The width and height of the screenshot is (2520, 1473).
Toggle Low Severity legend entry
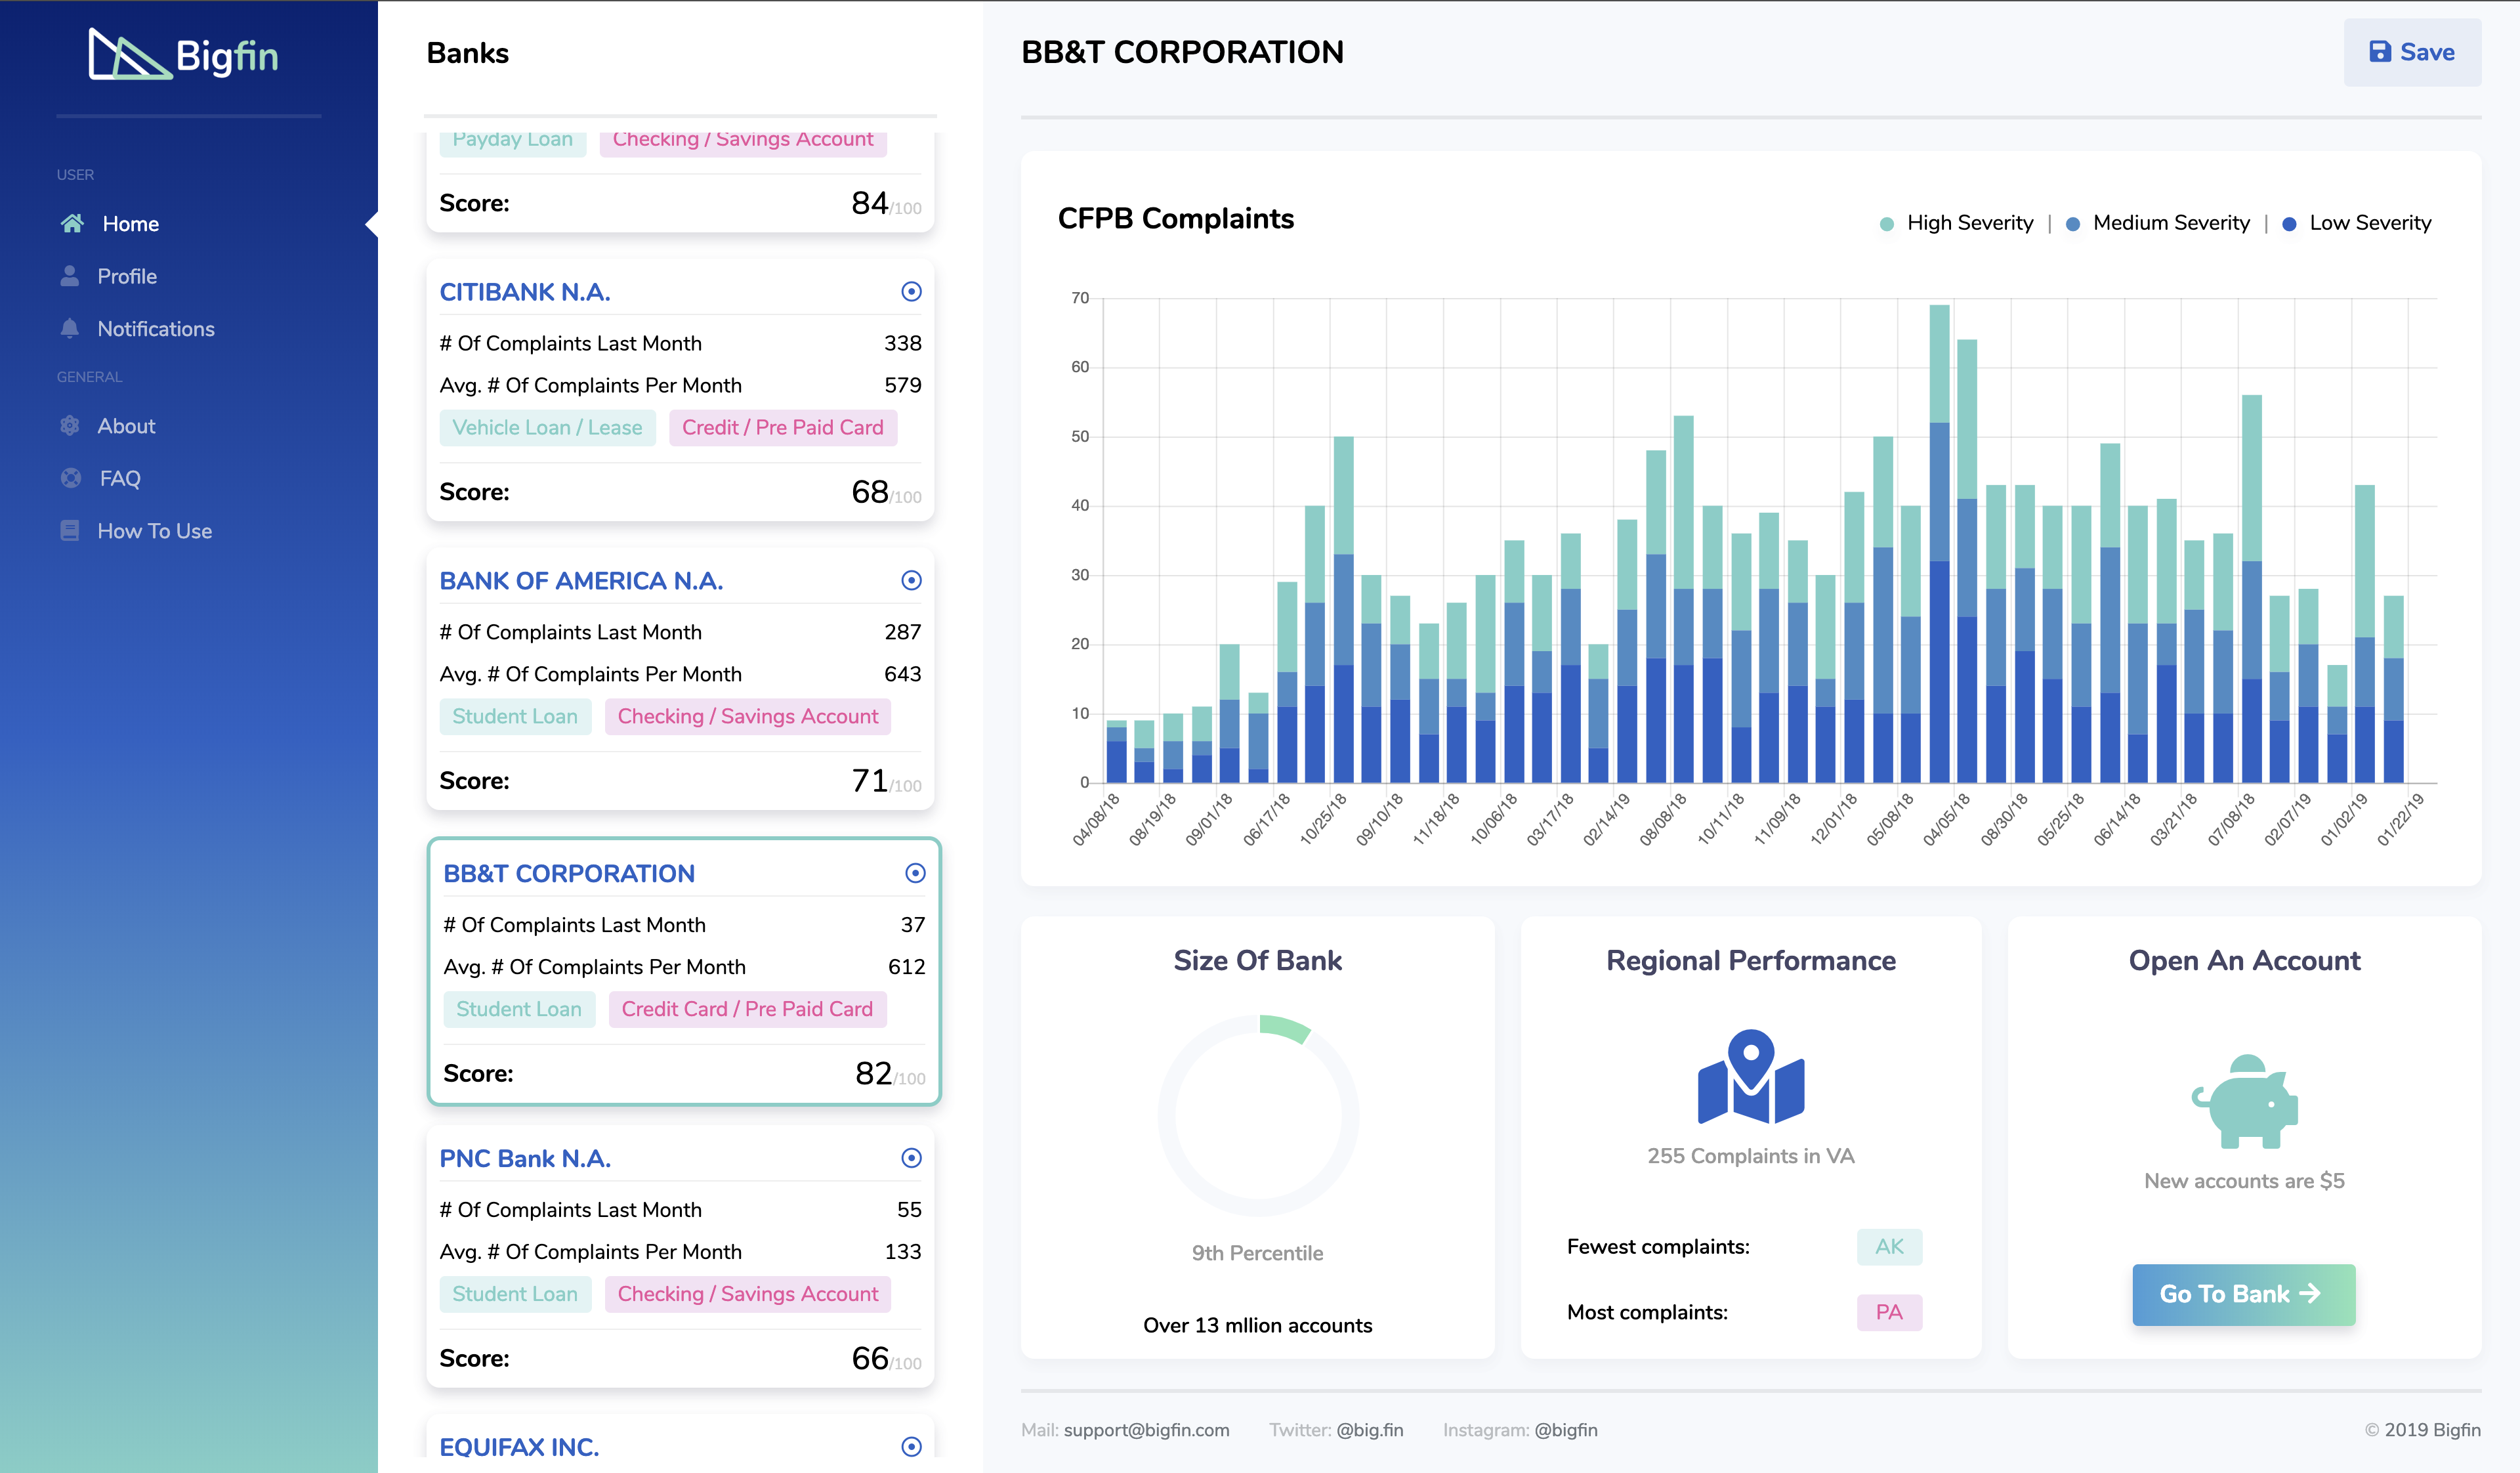[2357, 223]
